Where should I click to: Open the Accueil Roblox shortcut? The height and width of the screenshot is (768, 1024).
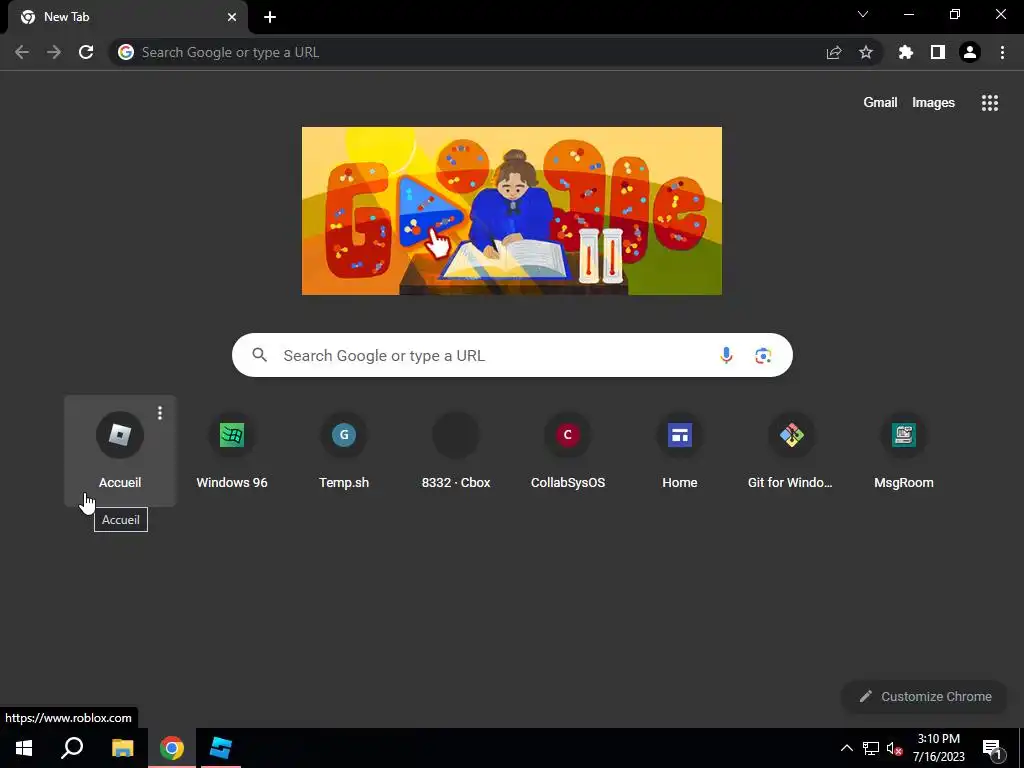(x=120, y=451)
